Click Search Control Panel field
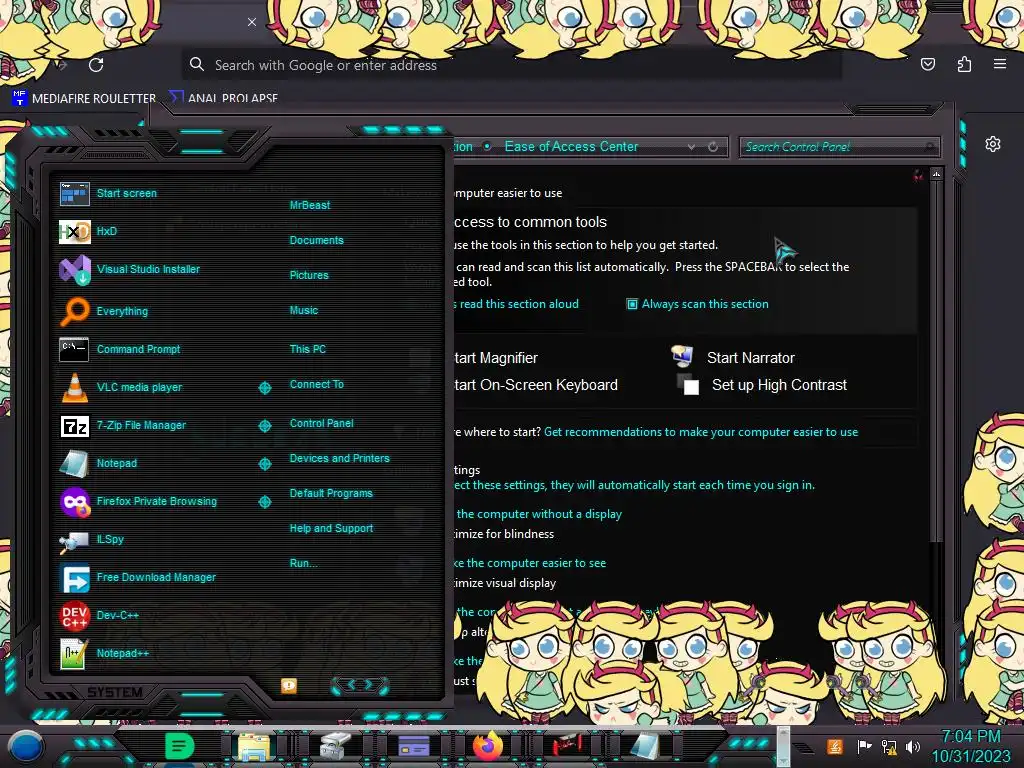The width and height of the screenshot is (1024, 768). pyautogui.click(x=840, y=147)
